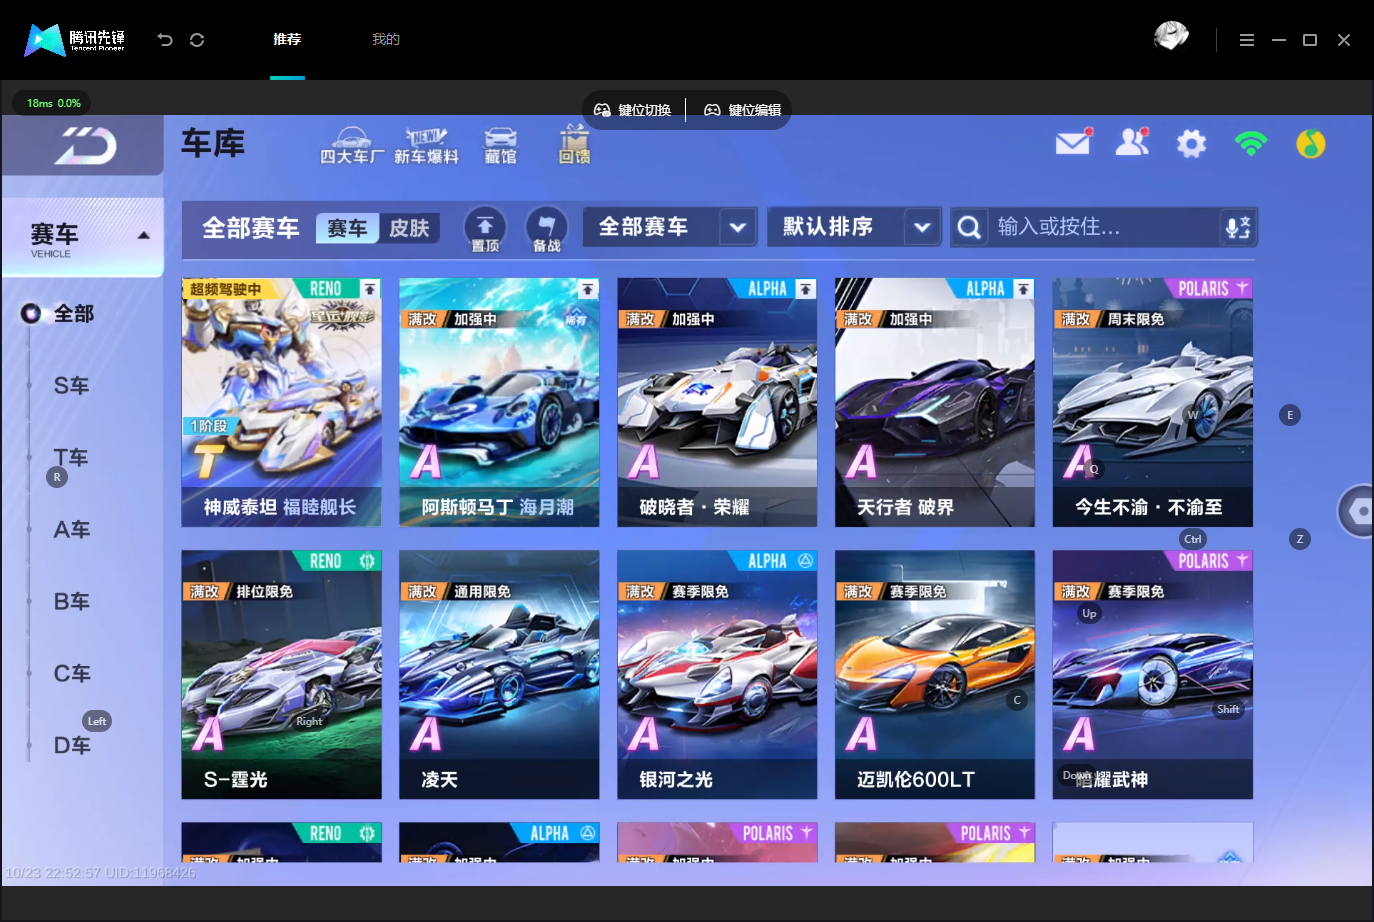Open the mail envelope icon
1374x922 pixels.
click(1073, 143)
